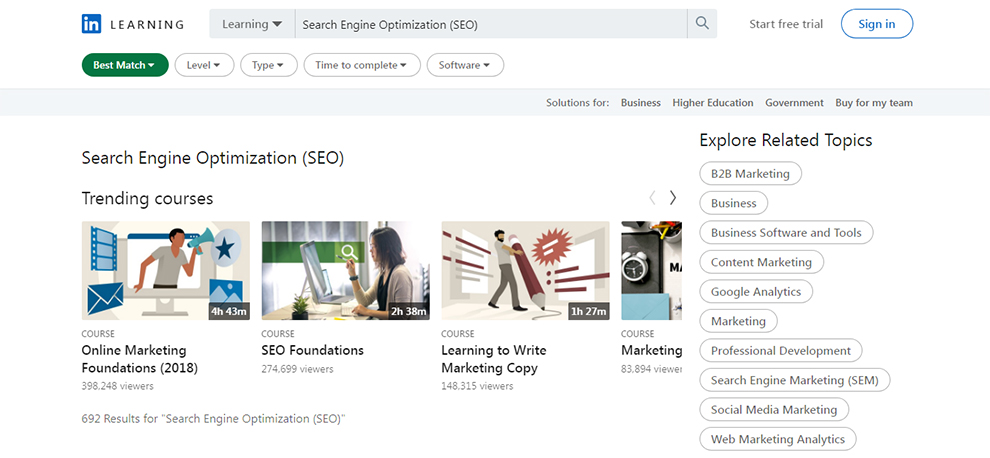Open the Government solutions link
The width and height of the screenshot is (990, 458).
click(x=794, y=103)
